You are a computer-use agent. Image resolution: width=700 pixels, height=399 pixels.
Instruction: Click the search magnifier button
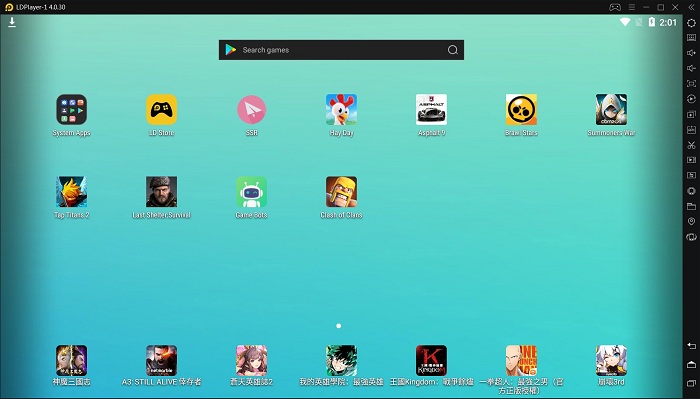click(x=453, y=50)
